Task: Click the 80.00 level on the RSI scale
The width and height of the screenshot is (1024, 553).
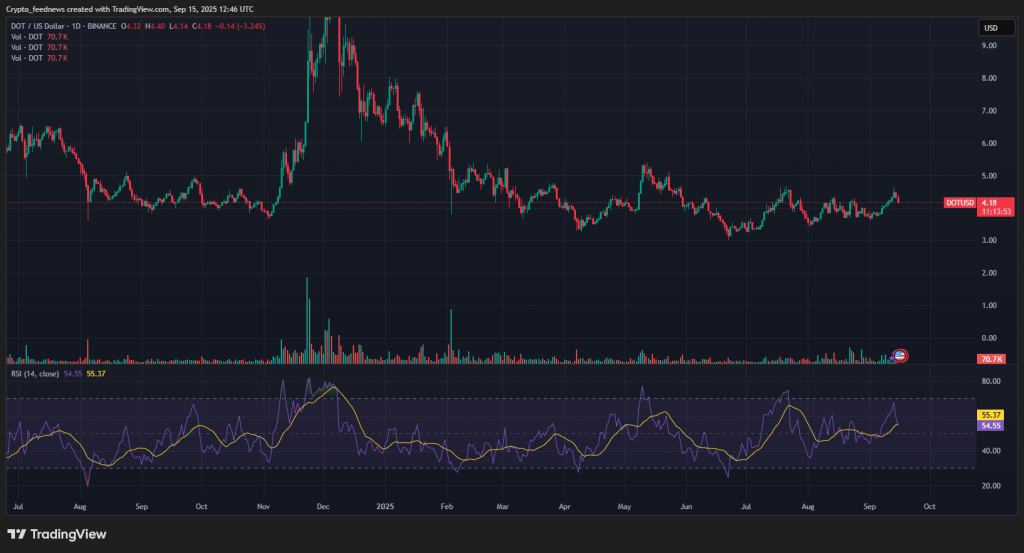Action: click(x=988, y=381)
